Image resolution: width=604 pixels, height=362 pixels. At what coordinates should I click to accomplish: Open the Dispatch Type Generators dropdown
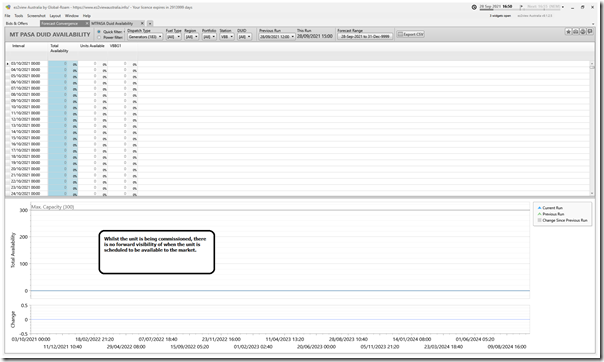pyautogui.click(x=145, y=37)
